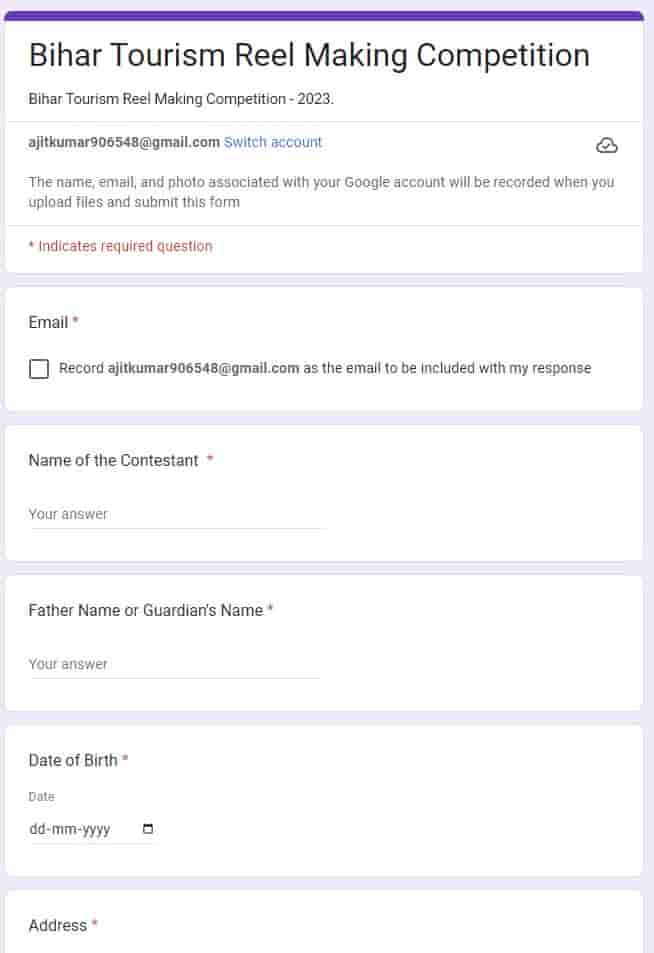654x953 pixels.
Task: Click the Indicates required question notice
Action: pos(120,246)
